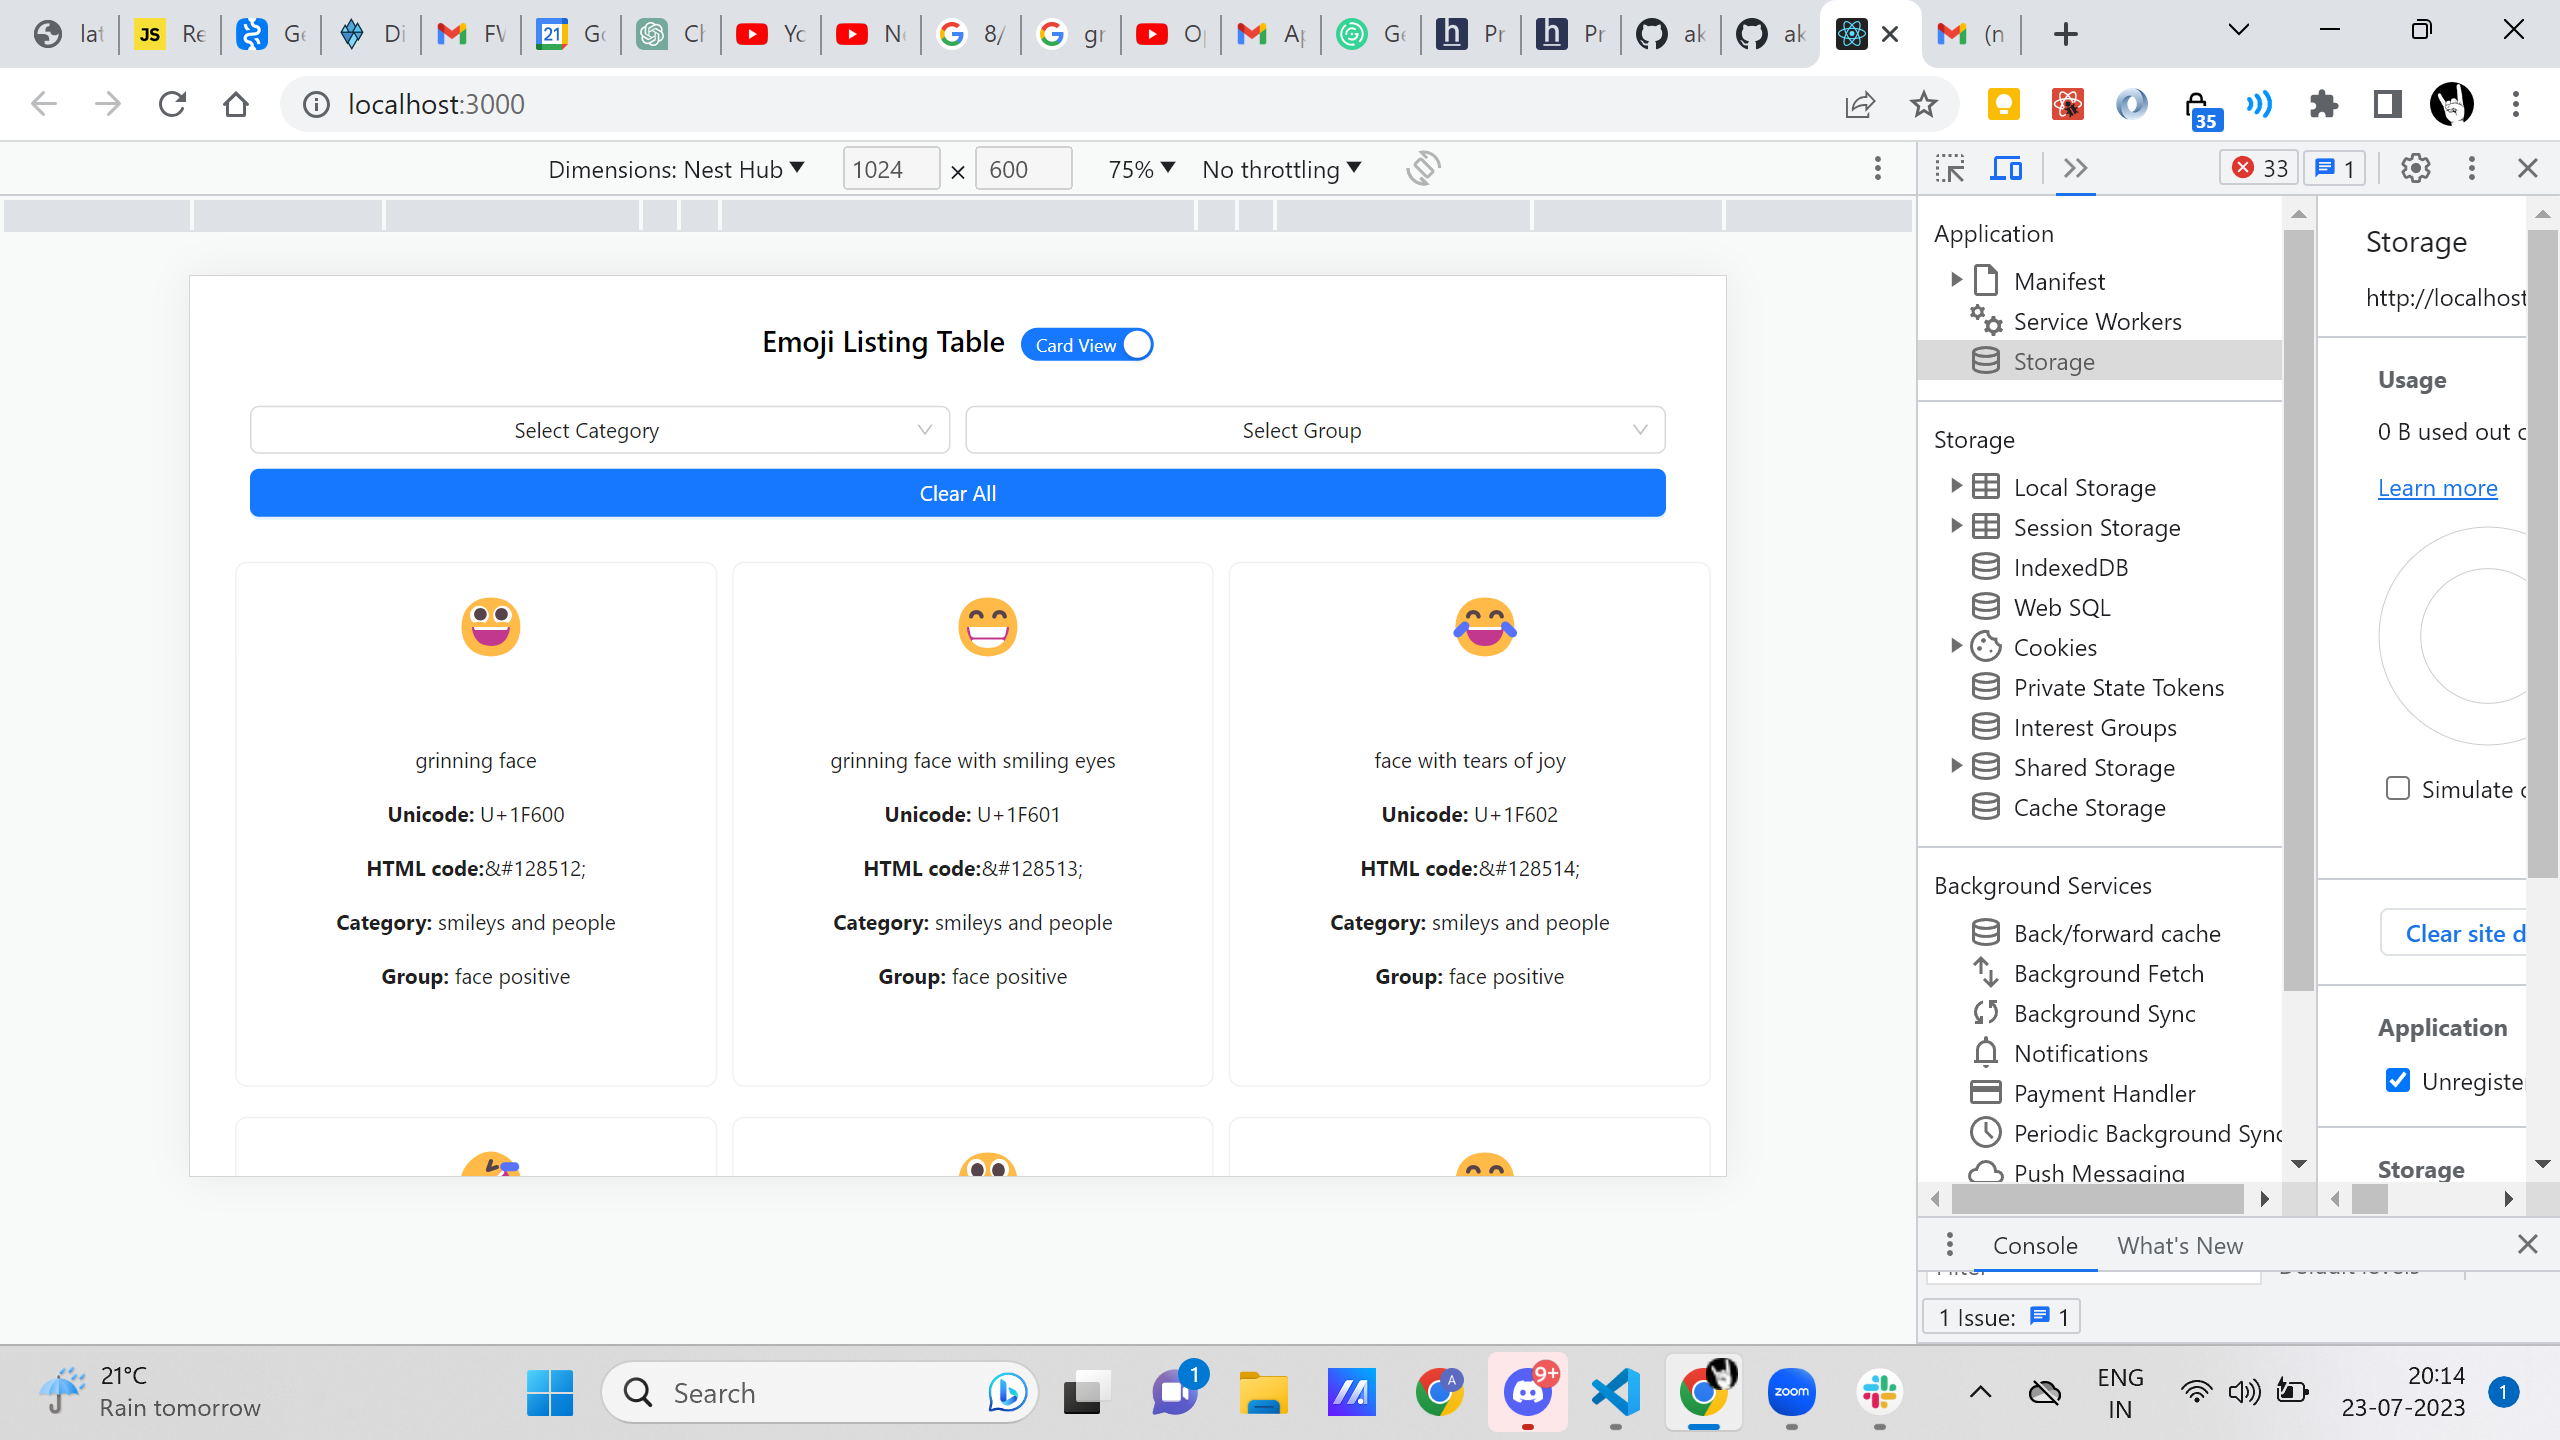Open the browser extensions puzzle icon
The height and width of the screenshot is (1440, 2560).
[2324, 104]
